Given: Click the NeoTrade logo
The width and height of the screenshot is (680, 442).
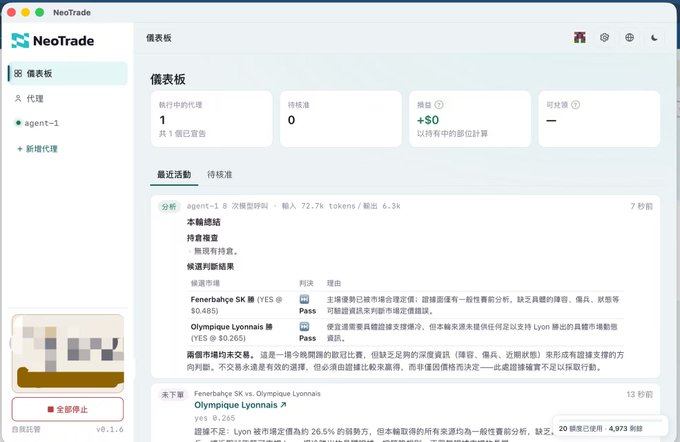Looking at the screenshot, I should [x=52, y=41].
